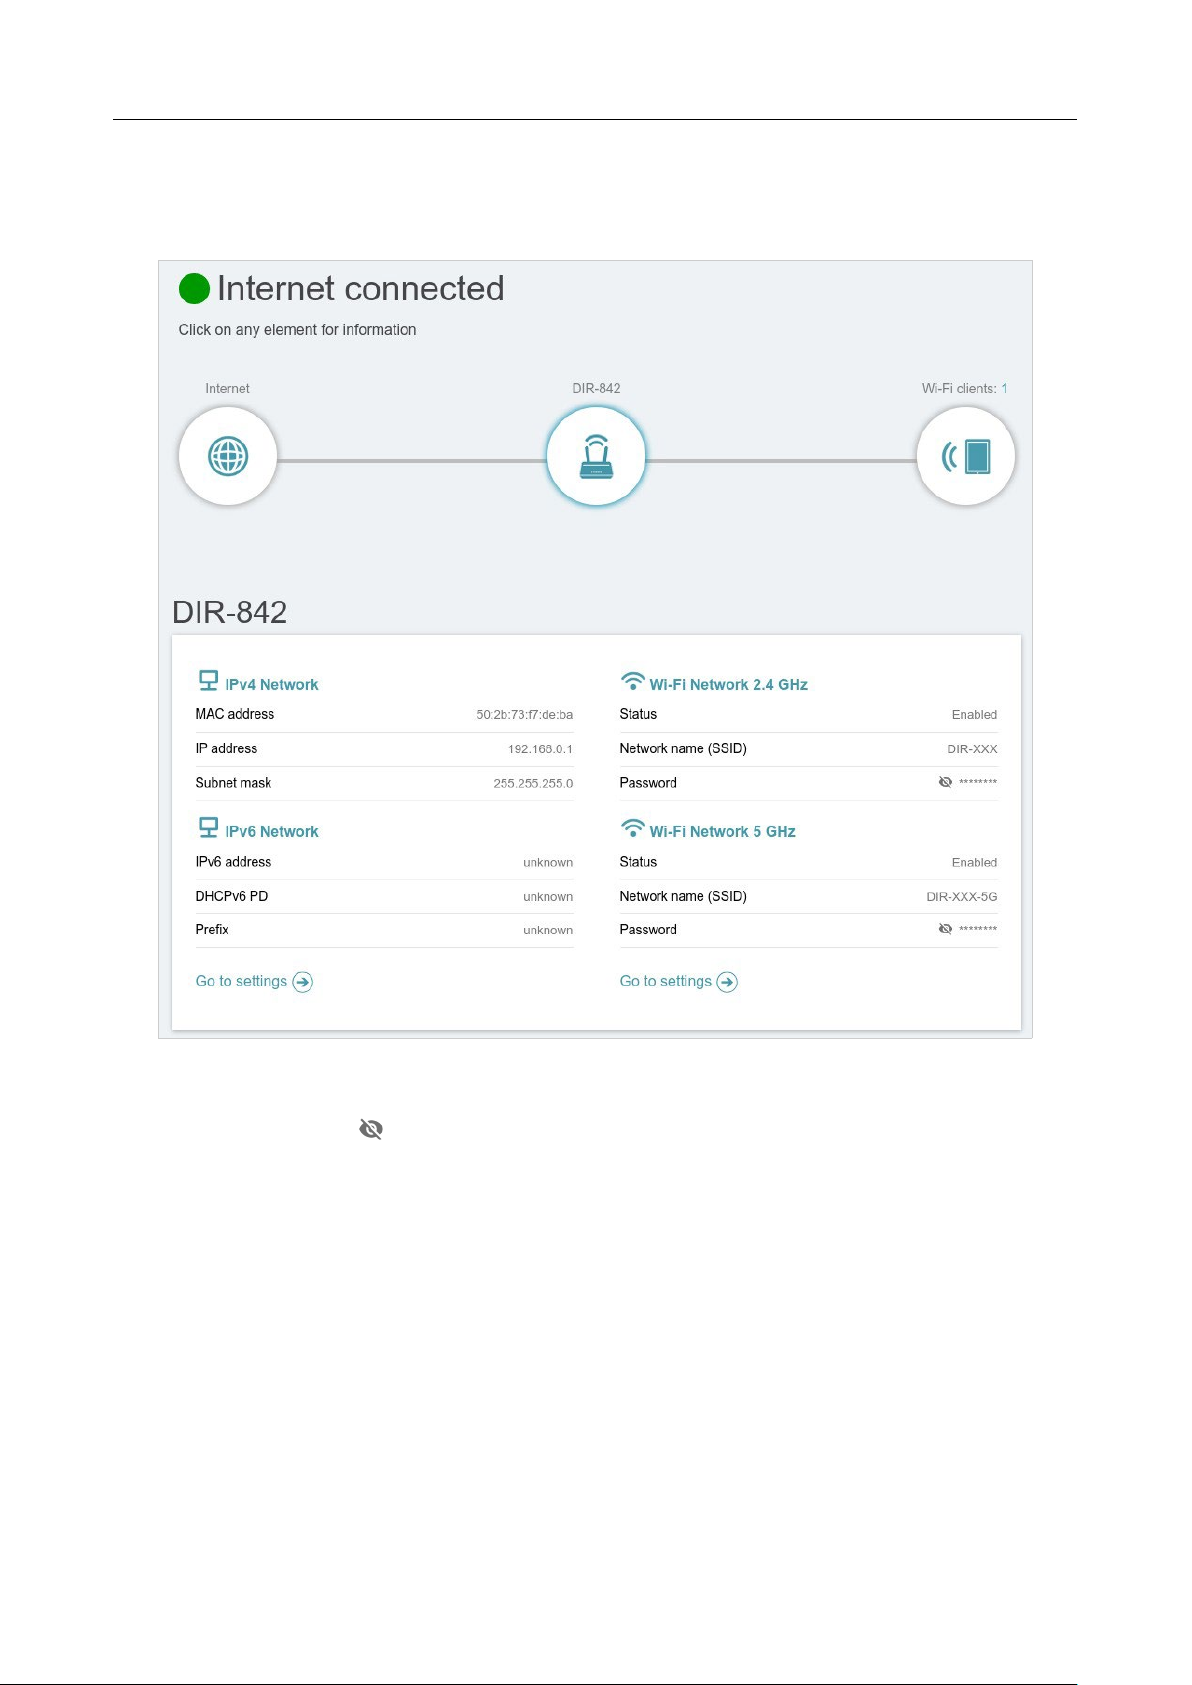Open the Wi-Fi clients device icon
The image size is (1192, 1685).
tap(966, 456)
